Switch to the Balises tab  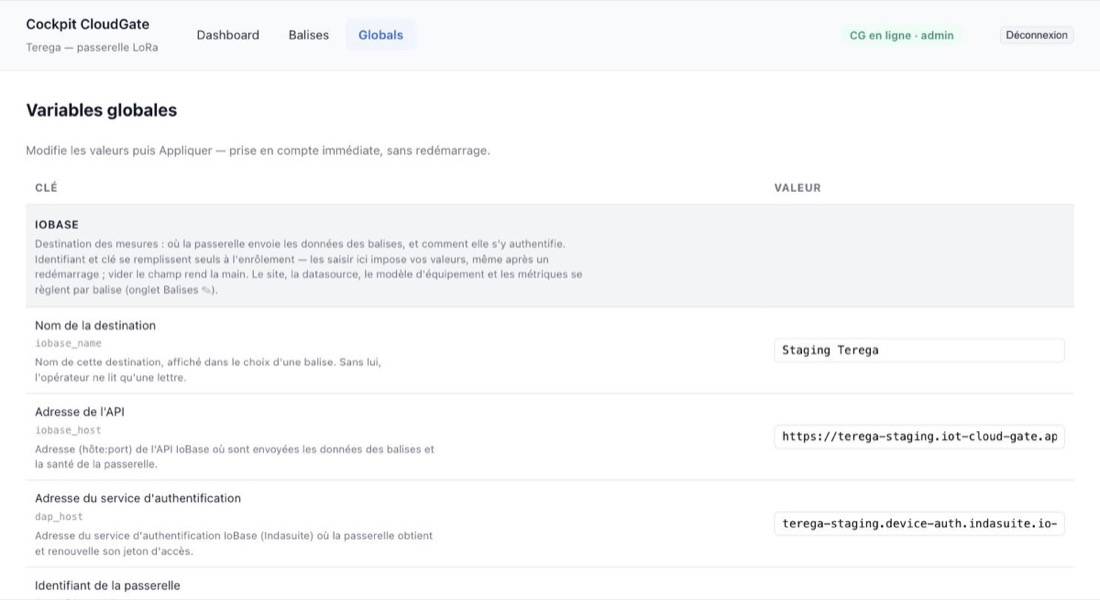click(x=309, y=35)
